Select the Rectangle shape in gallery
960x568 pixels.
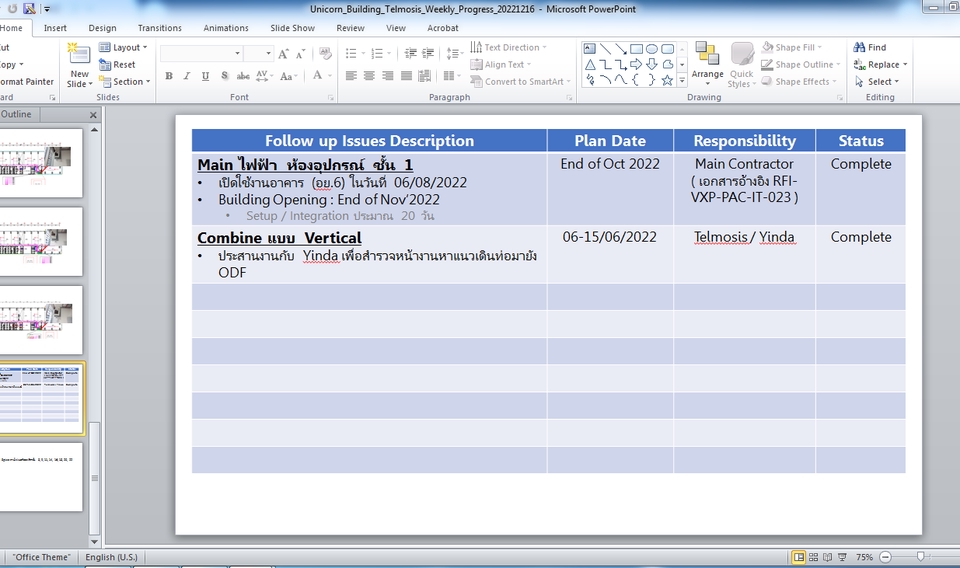click(x=636, y=49)
